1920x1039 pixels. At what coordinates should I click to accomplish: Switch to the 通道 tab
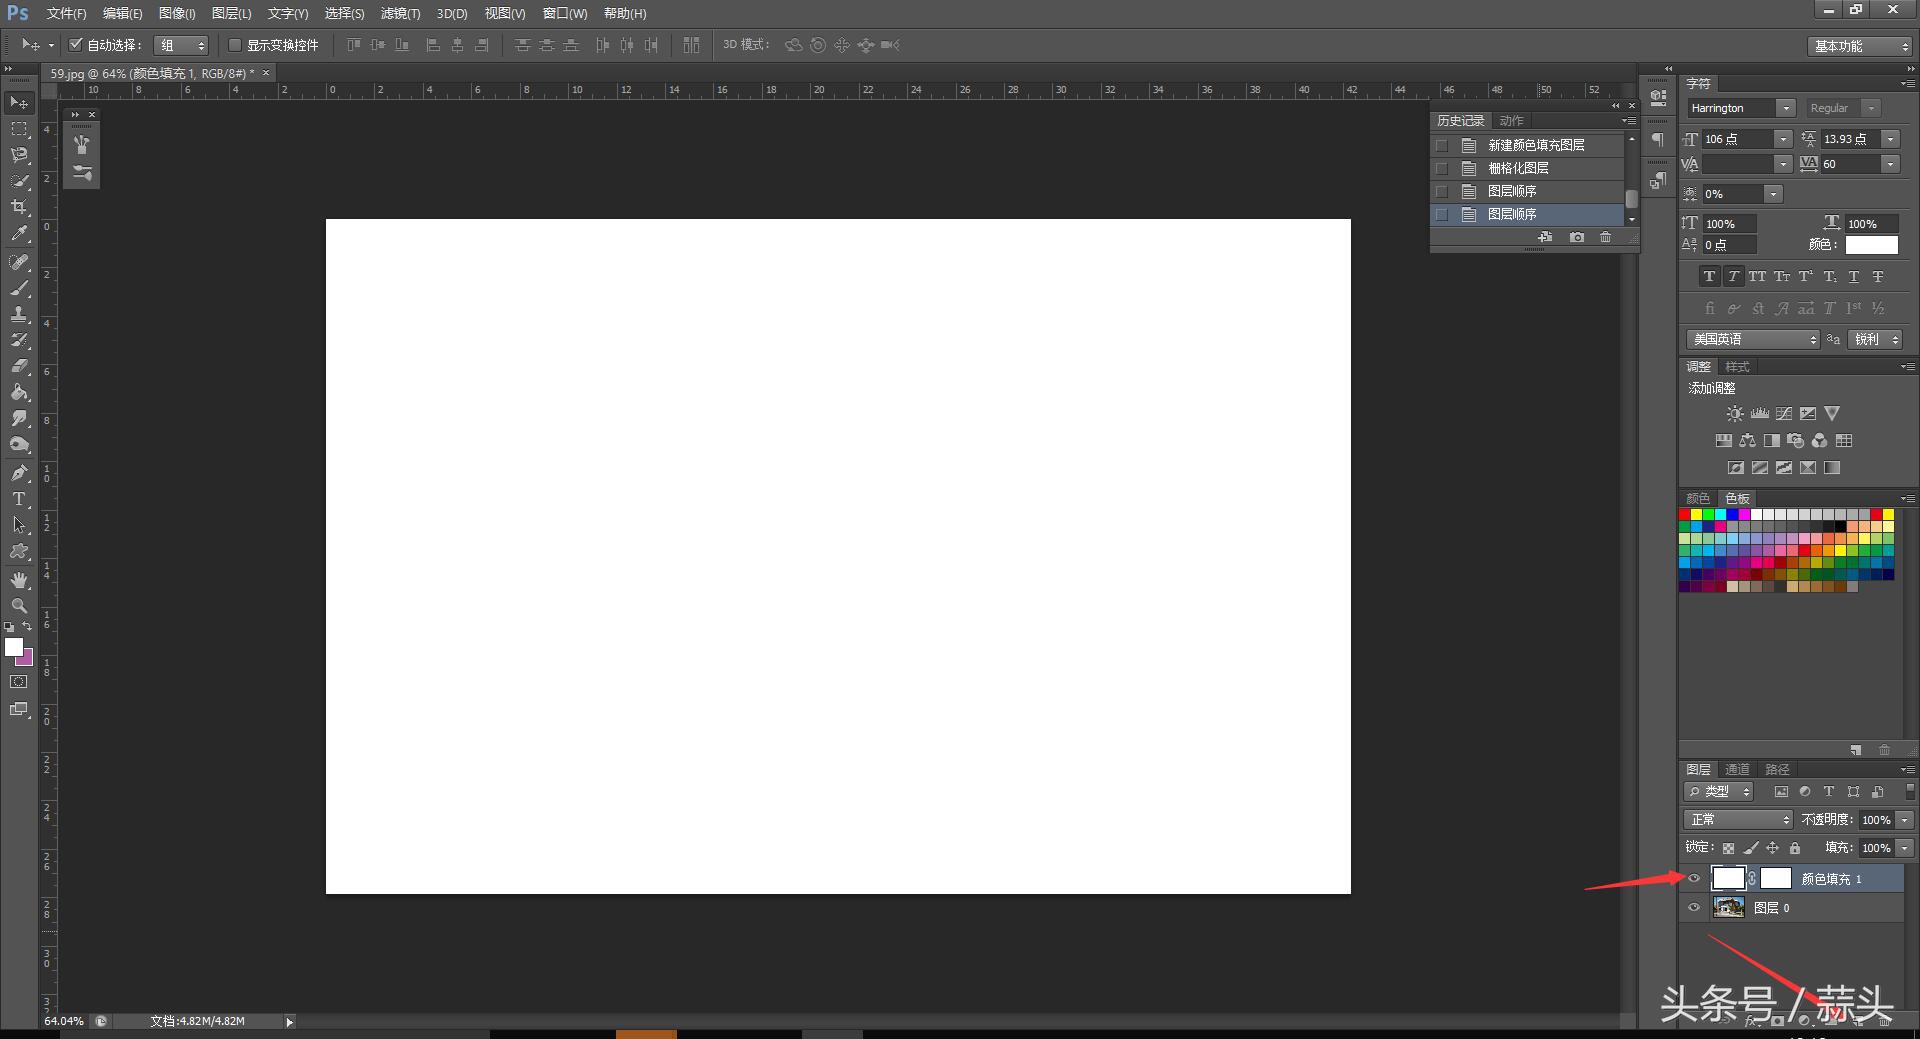(x=1737, y=769)
